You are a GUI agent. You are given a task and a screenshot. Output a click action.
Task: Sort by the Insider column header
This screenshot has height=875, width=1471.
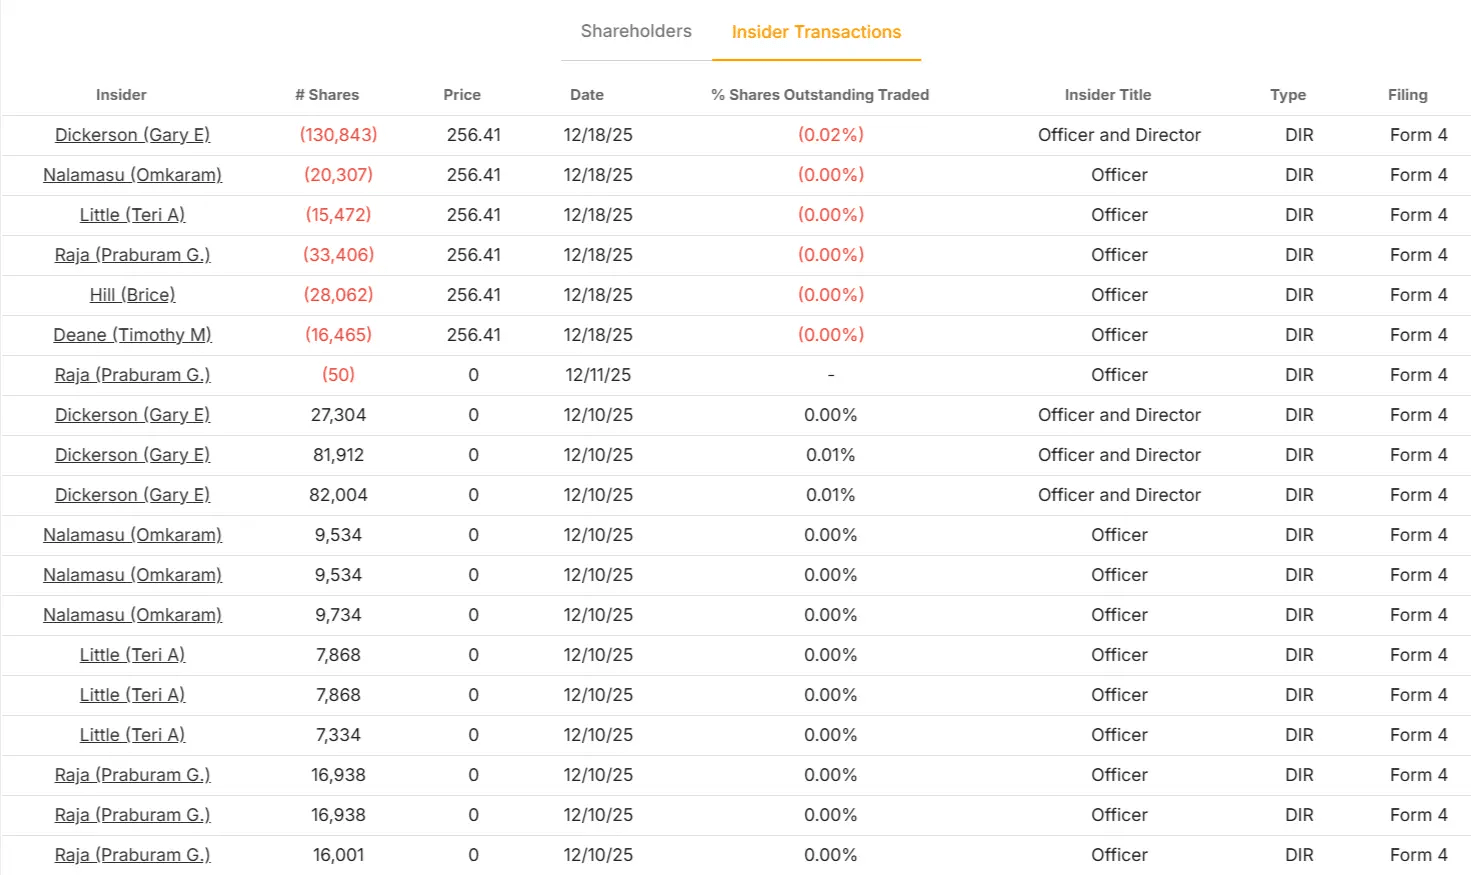pyautogui.click(x=121, y=95)
